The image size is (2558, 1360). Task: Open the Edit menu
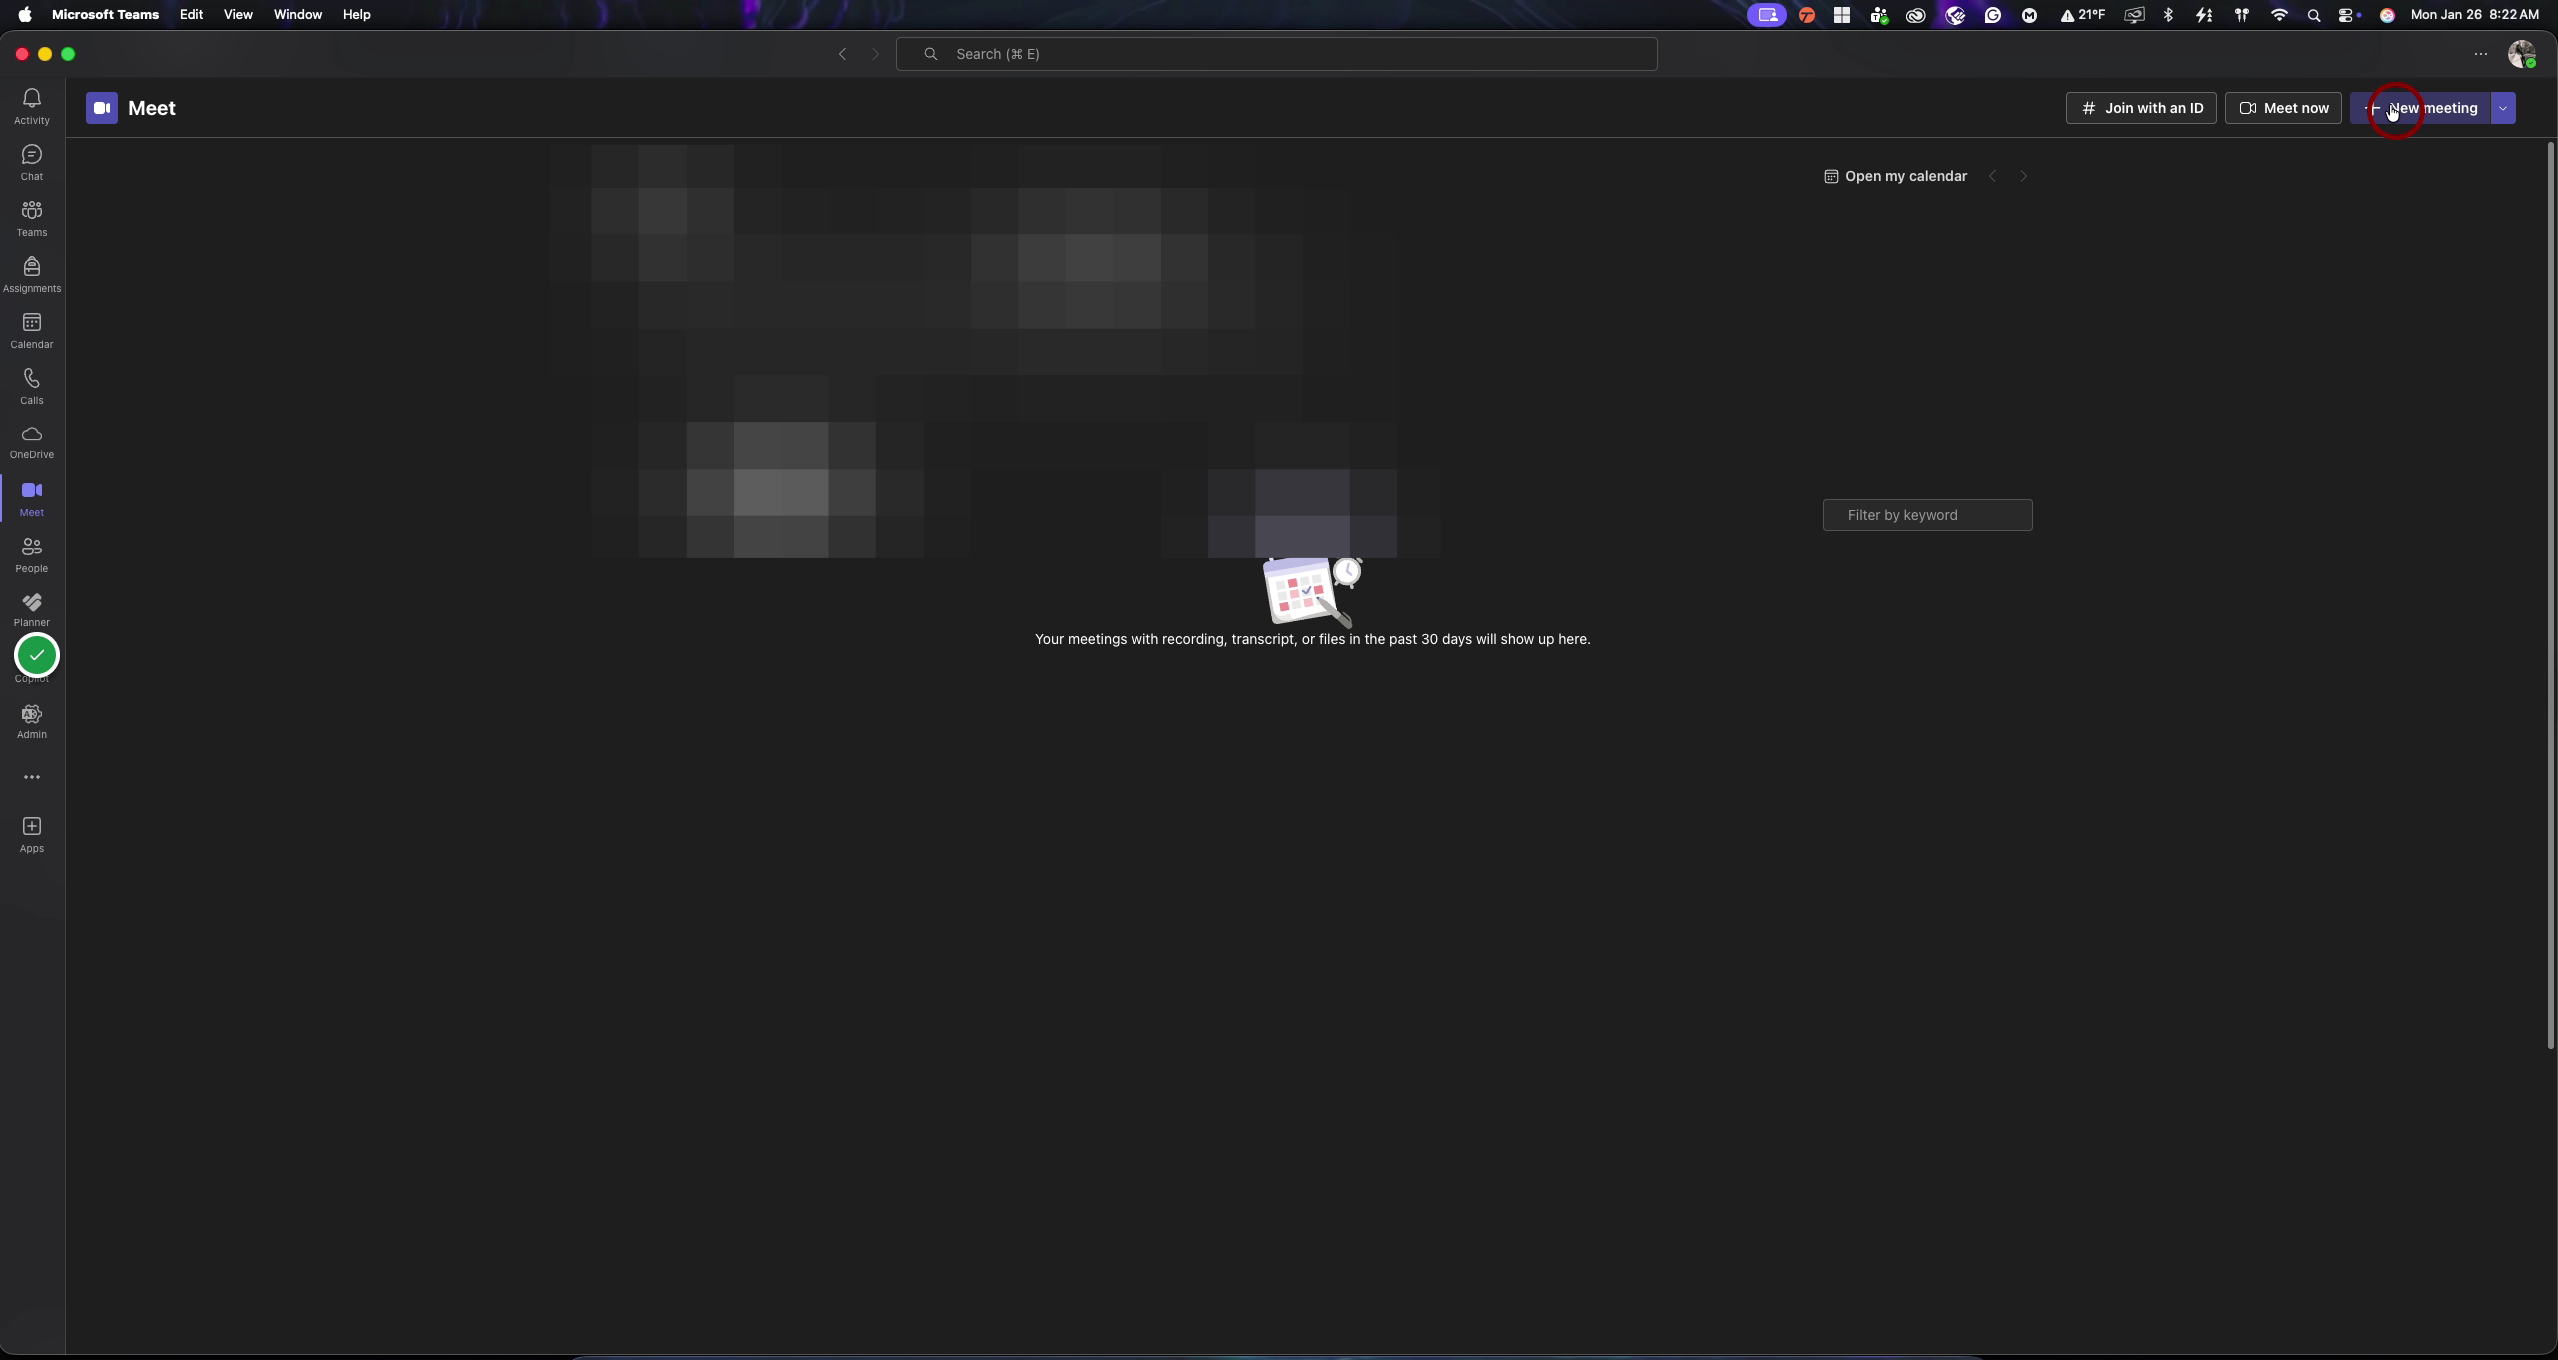click(x=191, y=14)
